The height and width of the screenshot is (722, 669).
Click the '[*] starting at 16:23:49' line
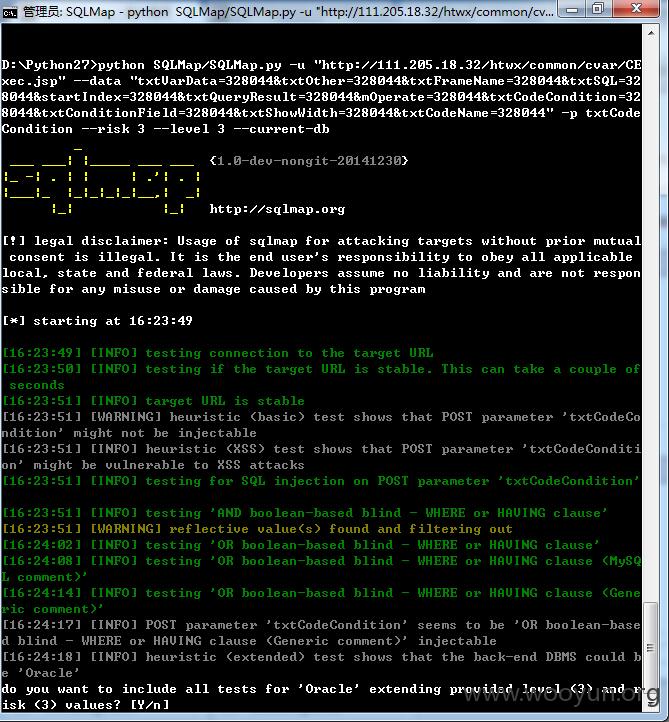pyautogui.click(x=97, y=321)
